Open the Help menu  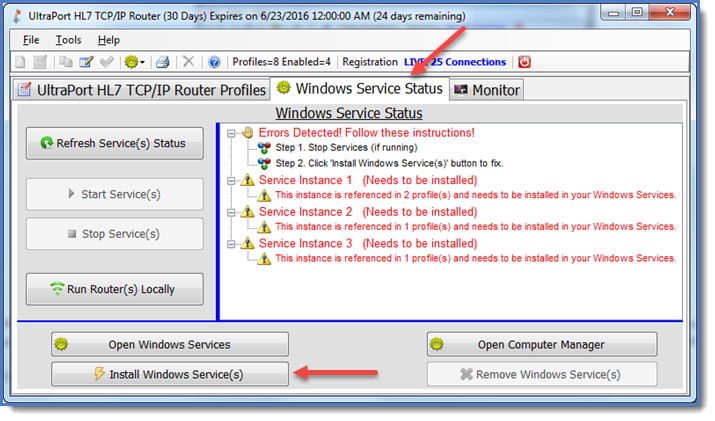pos(109,40)
